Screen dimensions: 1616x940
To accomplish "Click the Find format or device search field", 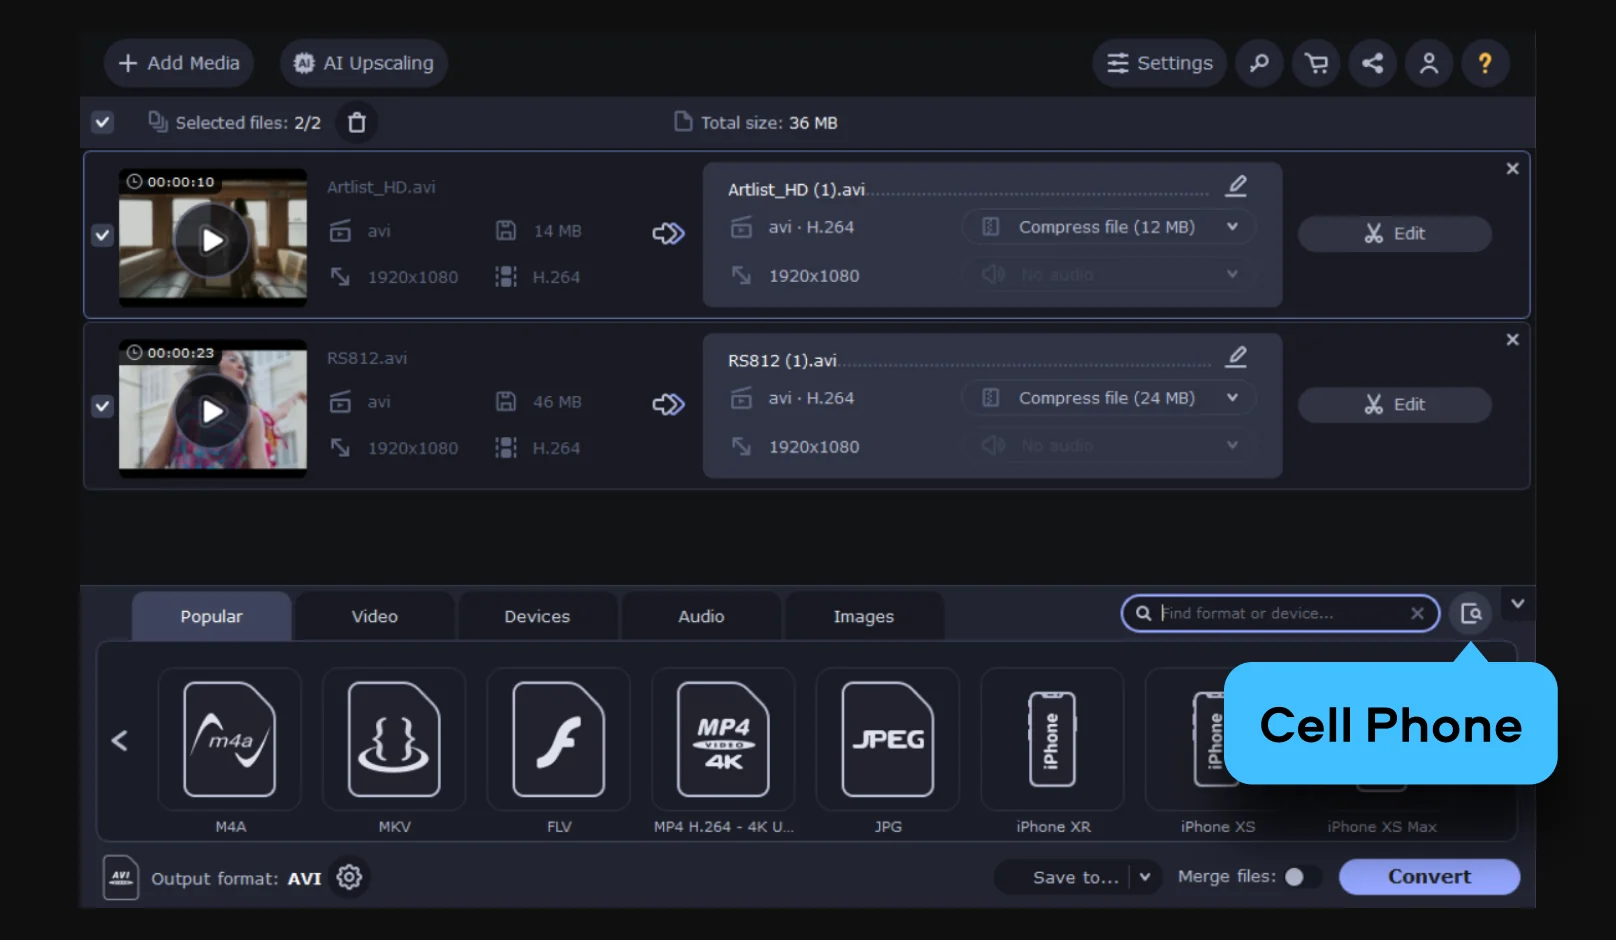I will point(1280,613).
